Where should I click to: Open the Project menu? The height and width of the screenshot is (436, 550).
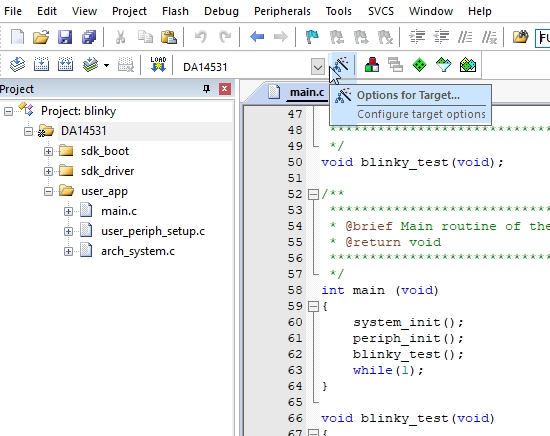129,11
